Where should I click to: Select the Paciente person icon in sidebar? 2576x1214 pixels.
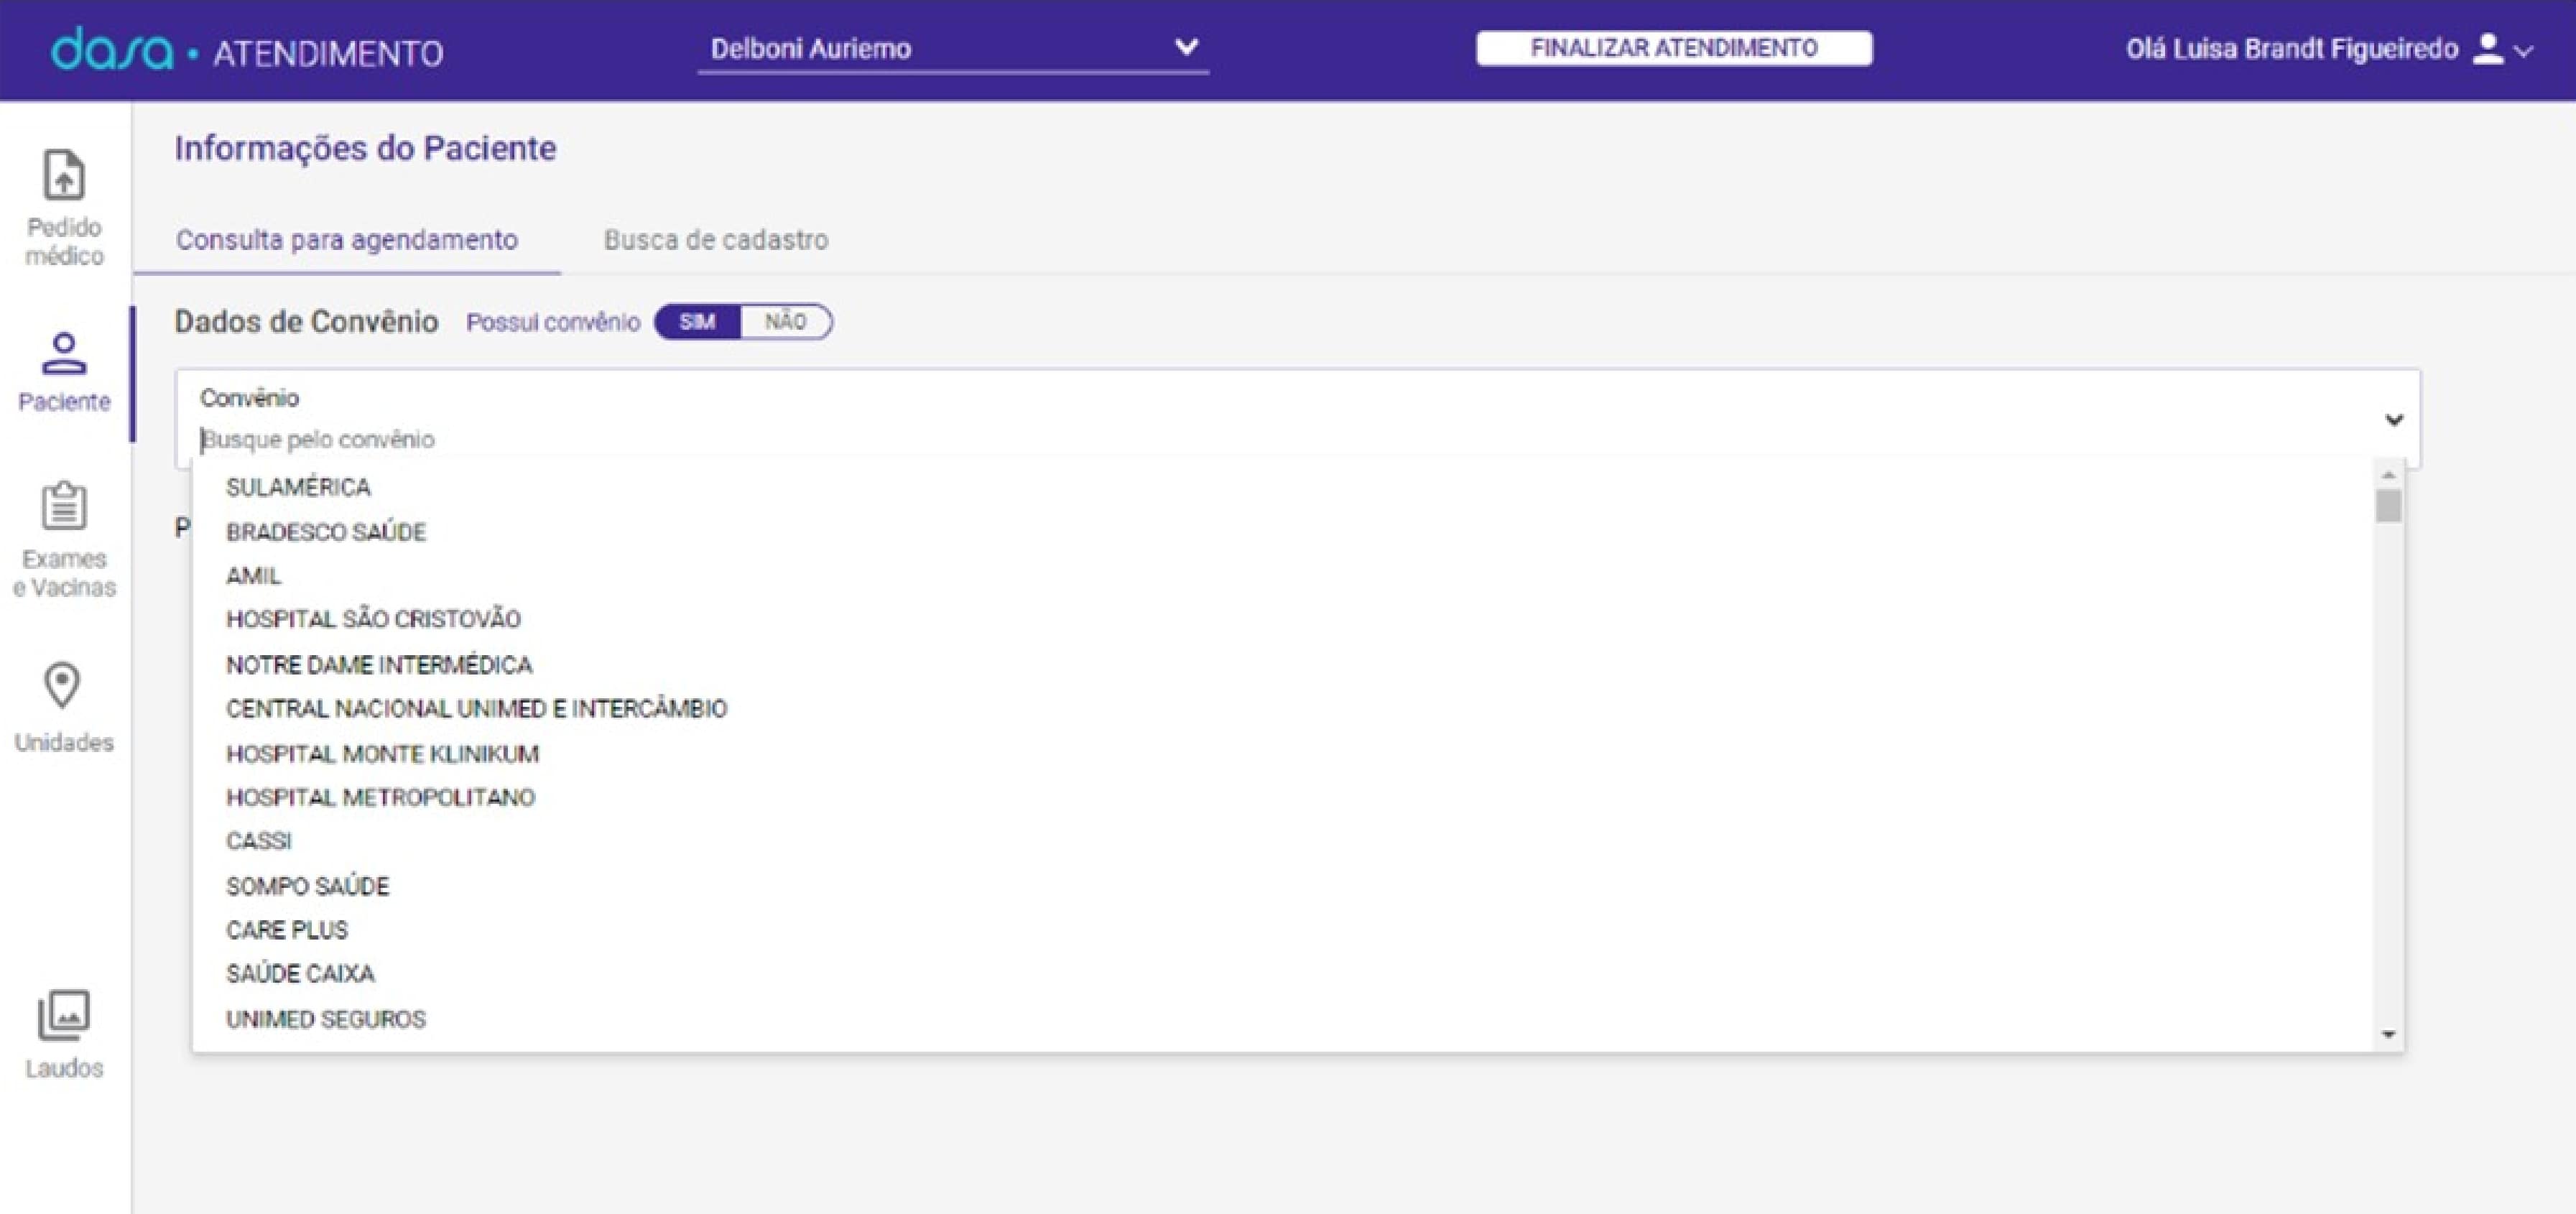coord(64,353)
